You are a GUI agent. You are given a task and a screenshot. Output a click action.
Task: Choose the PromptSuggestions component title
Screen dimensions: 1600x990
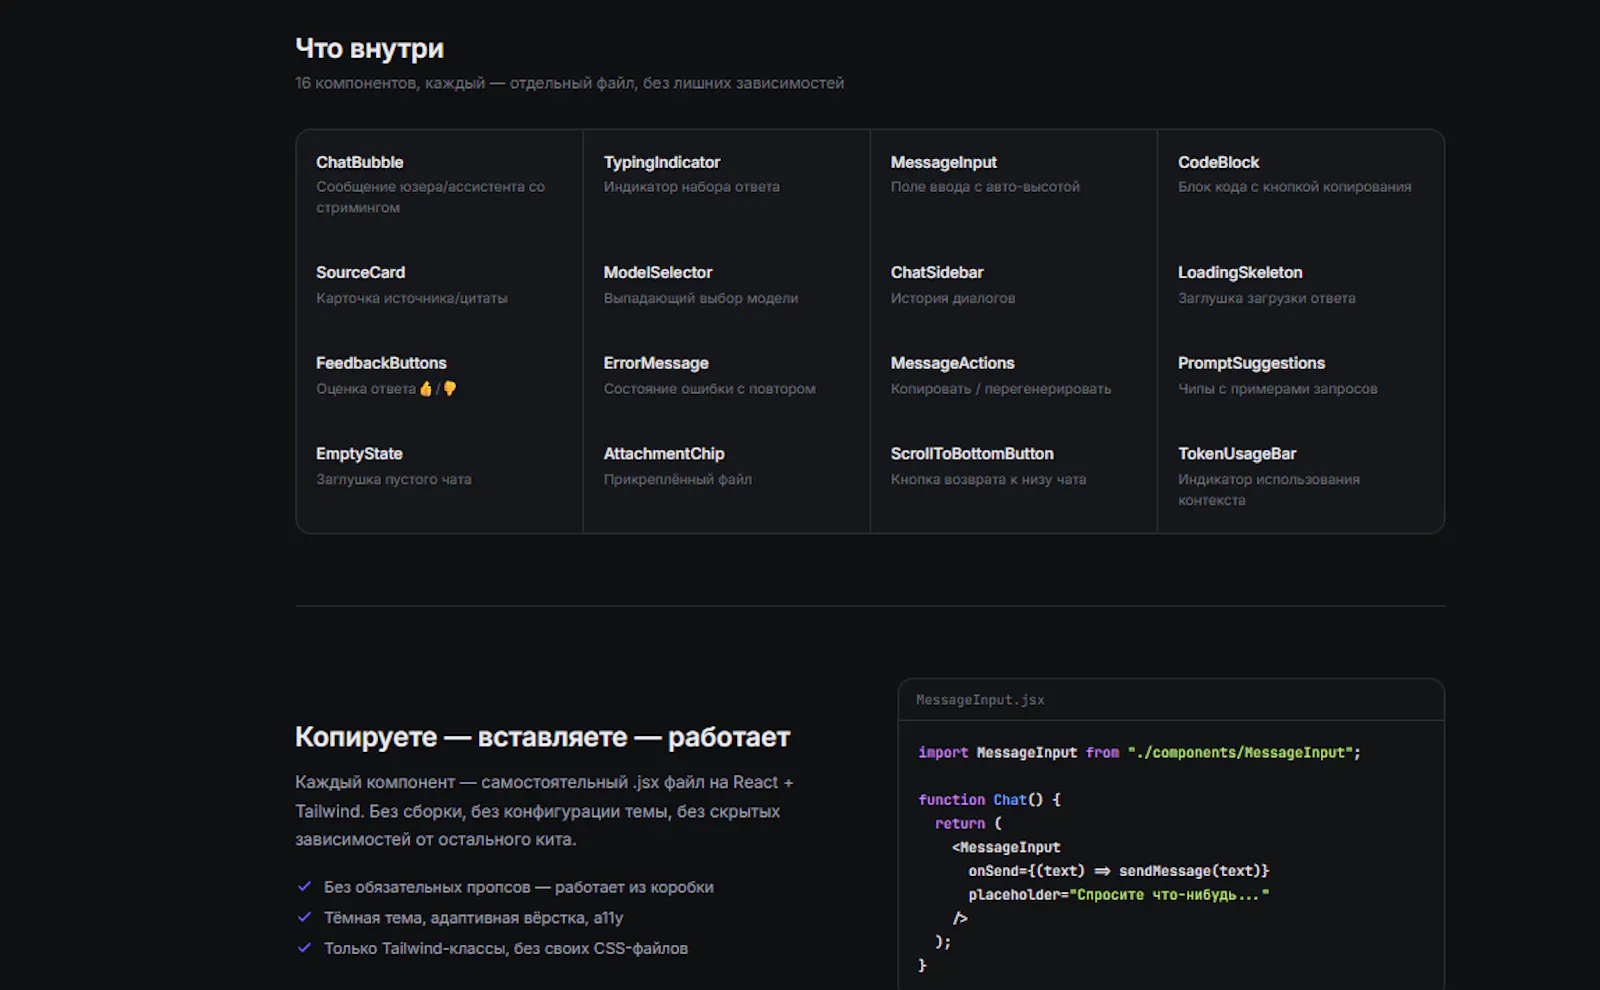pos(1251,363)
